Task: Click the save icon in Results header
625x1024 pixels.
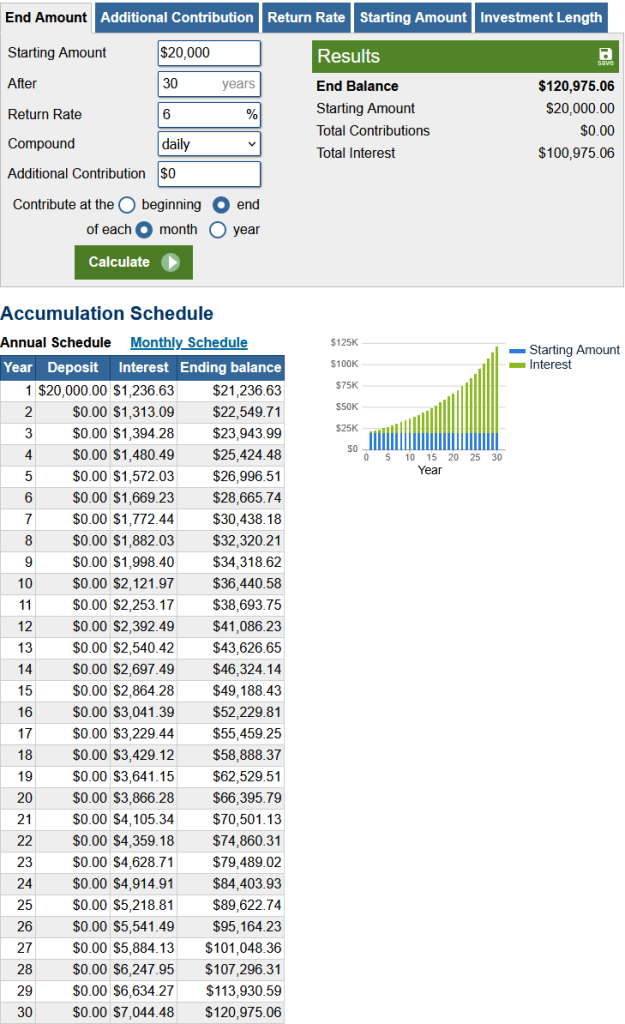Action: (x=605, y=56)
